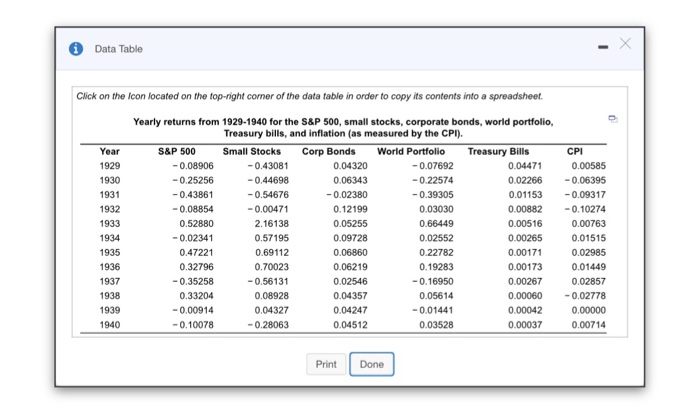Click Small Stocks value -0.28063
The height and width of the screenshot is (418, 700).
point(268,325)
